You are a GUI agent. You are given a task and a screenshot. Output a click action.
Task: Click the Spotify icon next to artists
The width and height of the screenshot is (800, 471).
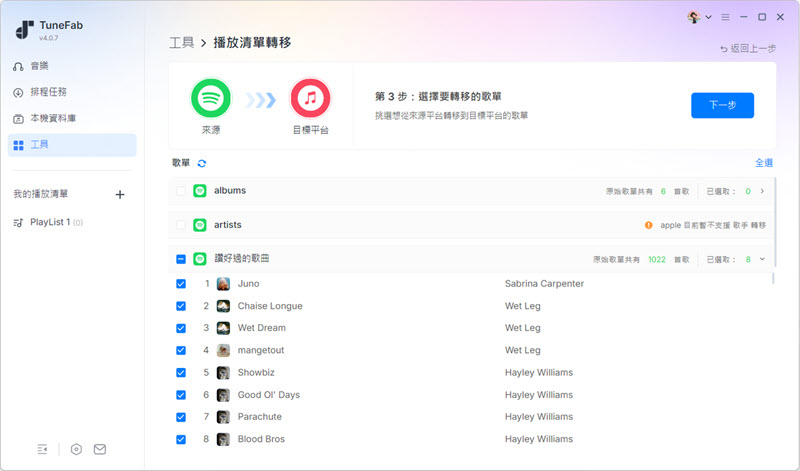[x=200, y=225]
